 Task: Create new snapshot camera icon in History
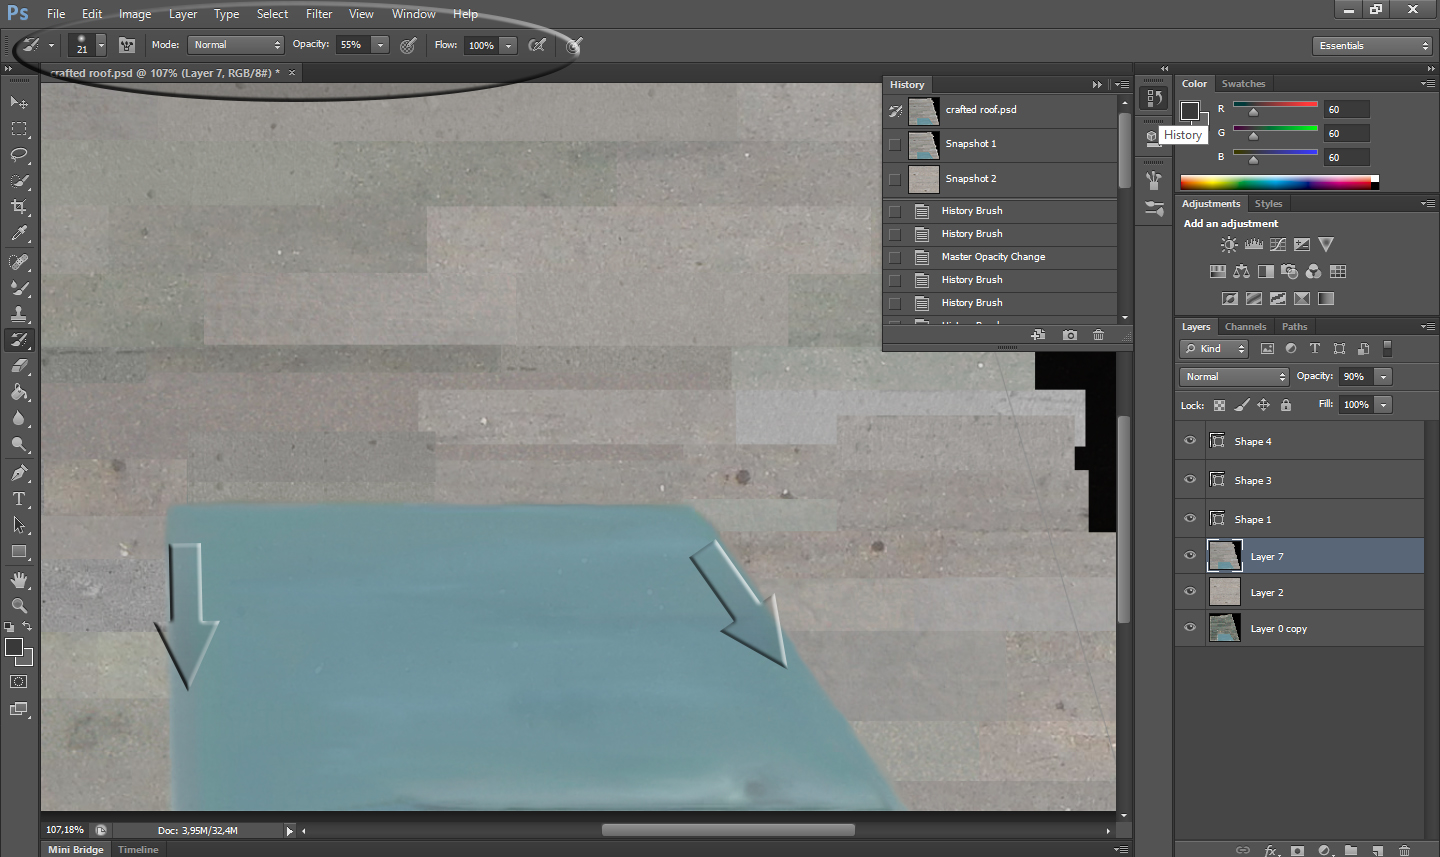[1070, 335]
